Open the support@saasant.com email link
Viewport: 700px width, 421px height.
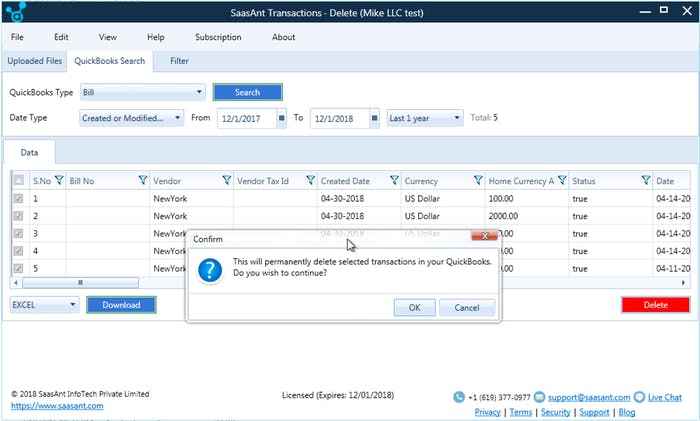587,398
